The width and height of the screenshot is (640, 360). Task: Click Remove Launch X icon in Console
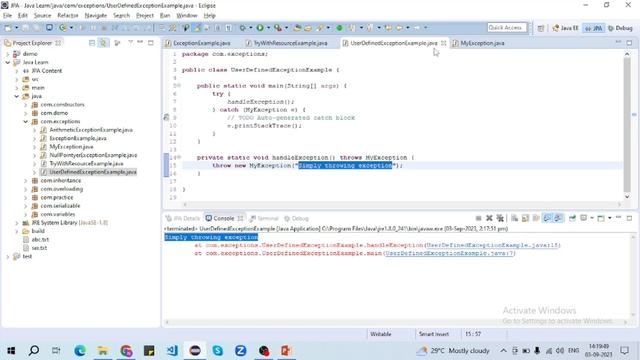click(489, 218)
